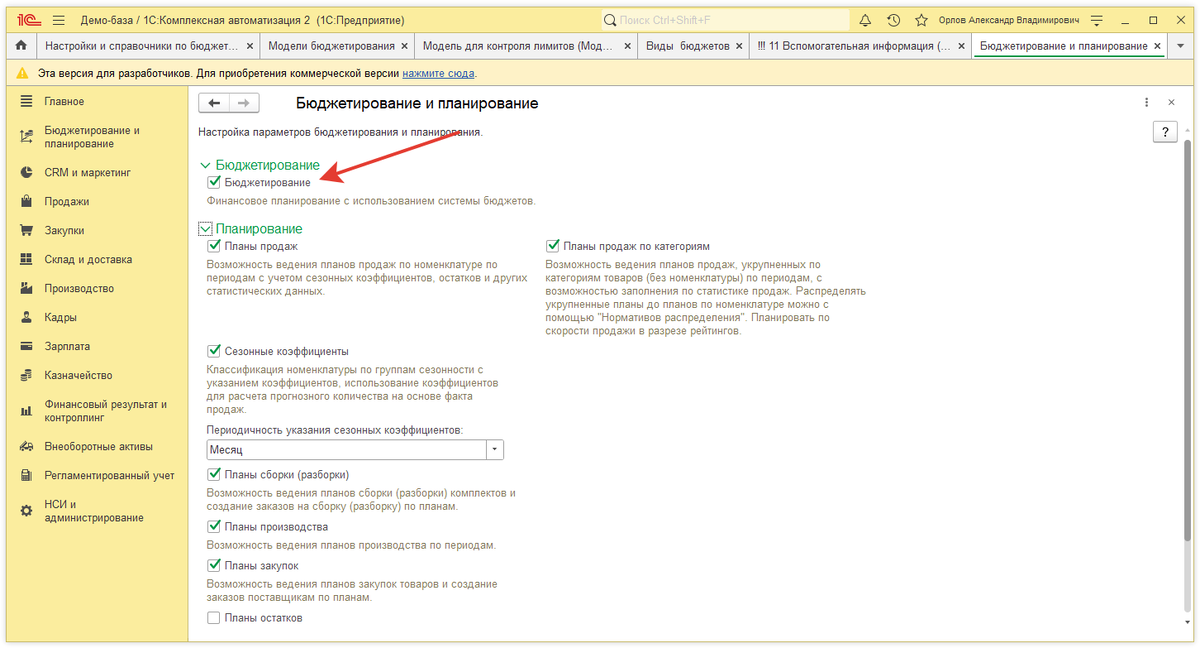The image size is (1200, 648).
Task: Open the form's more actions menu (three dots)
Action: coord(1147,103)
